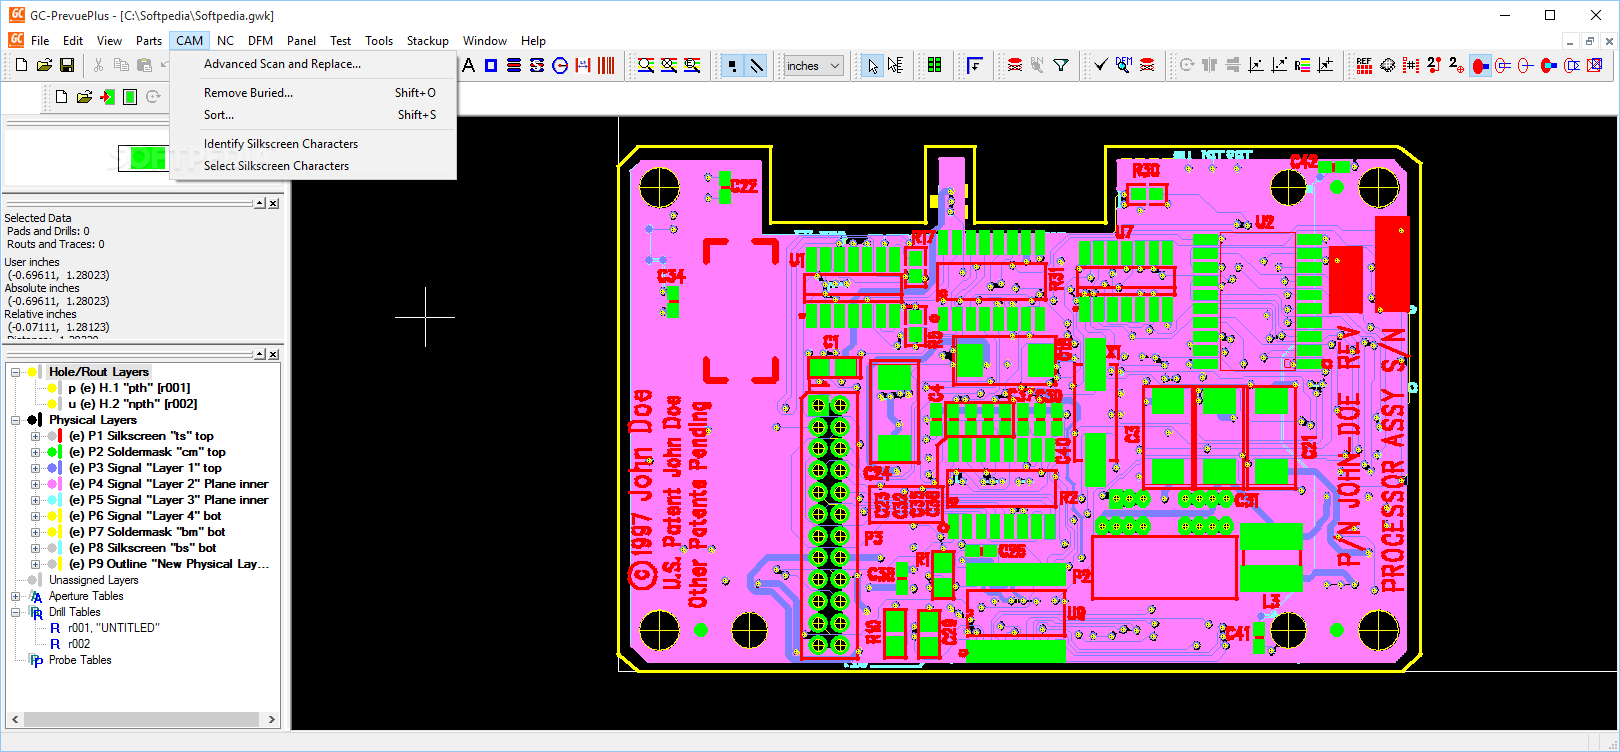The image size is (1620, 752).
Task: Toggle visibility dot of P3 Signal layer
Action: click(52, 468)
